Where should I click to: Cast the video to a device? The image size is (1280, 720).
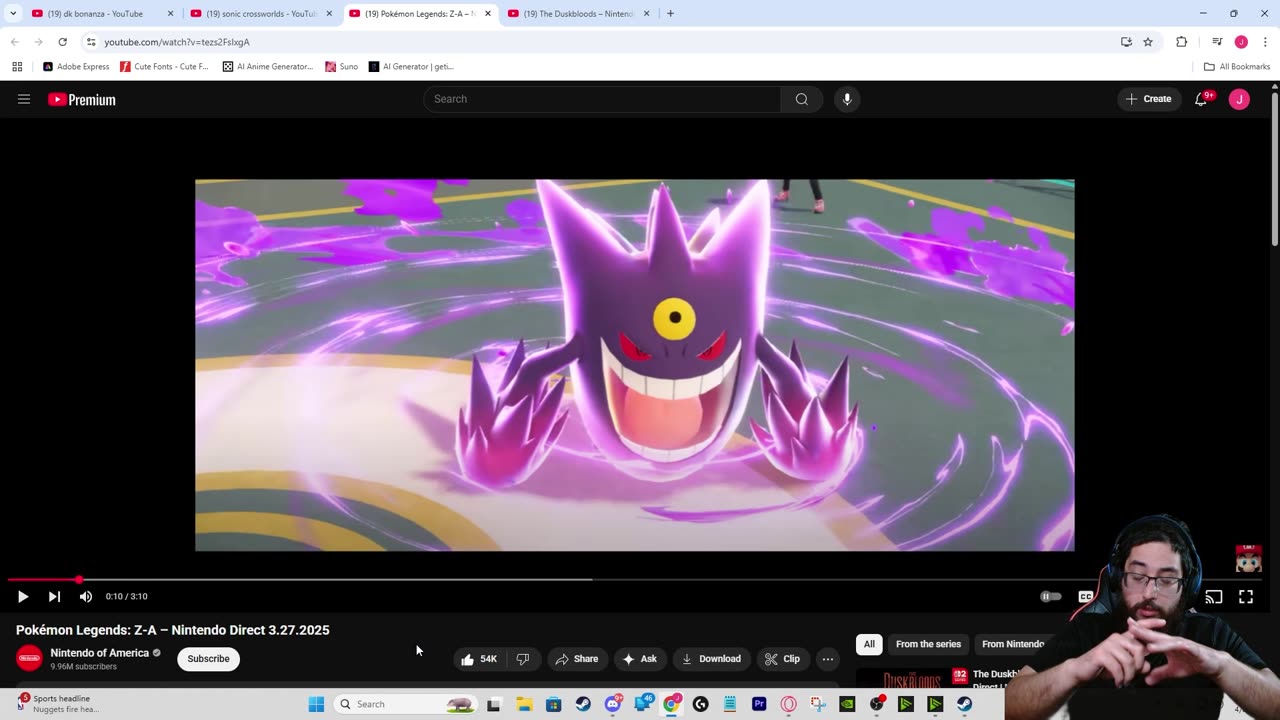(x=1214, y=597)
